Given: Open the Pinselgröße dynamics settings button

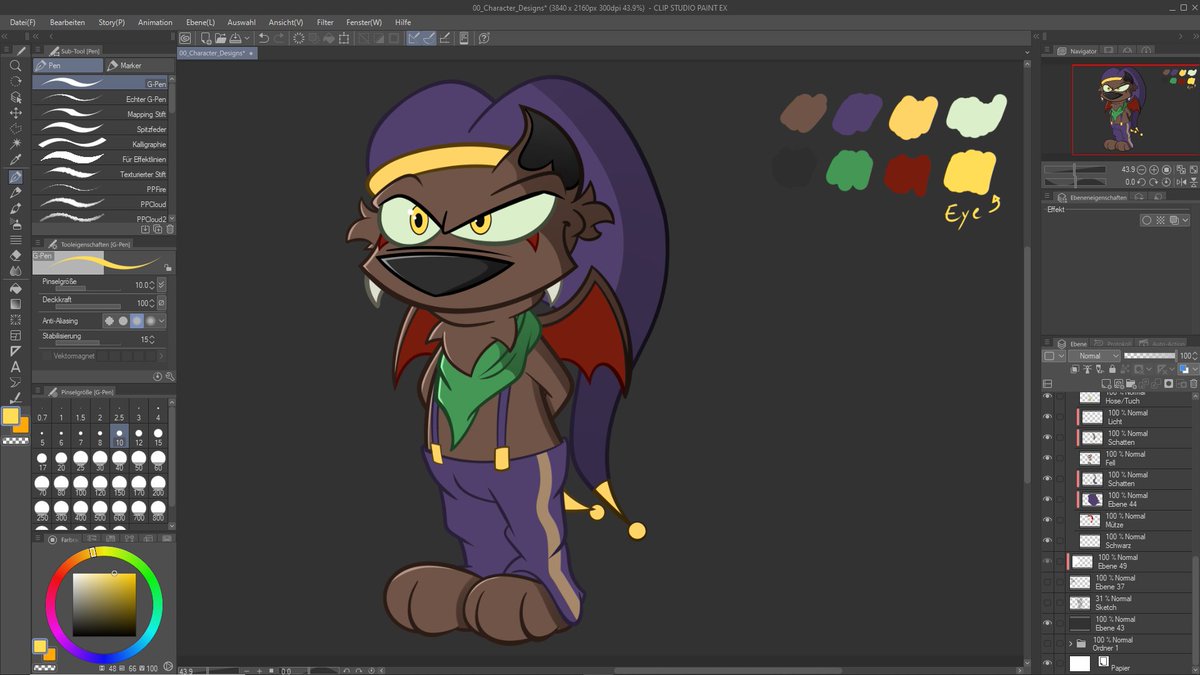Looking at the screenshot, I should 162,285.
